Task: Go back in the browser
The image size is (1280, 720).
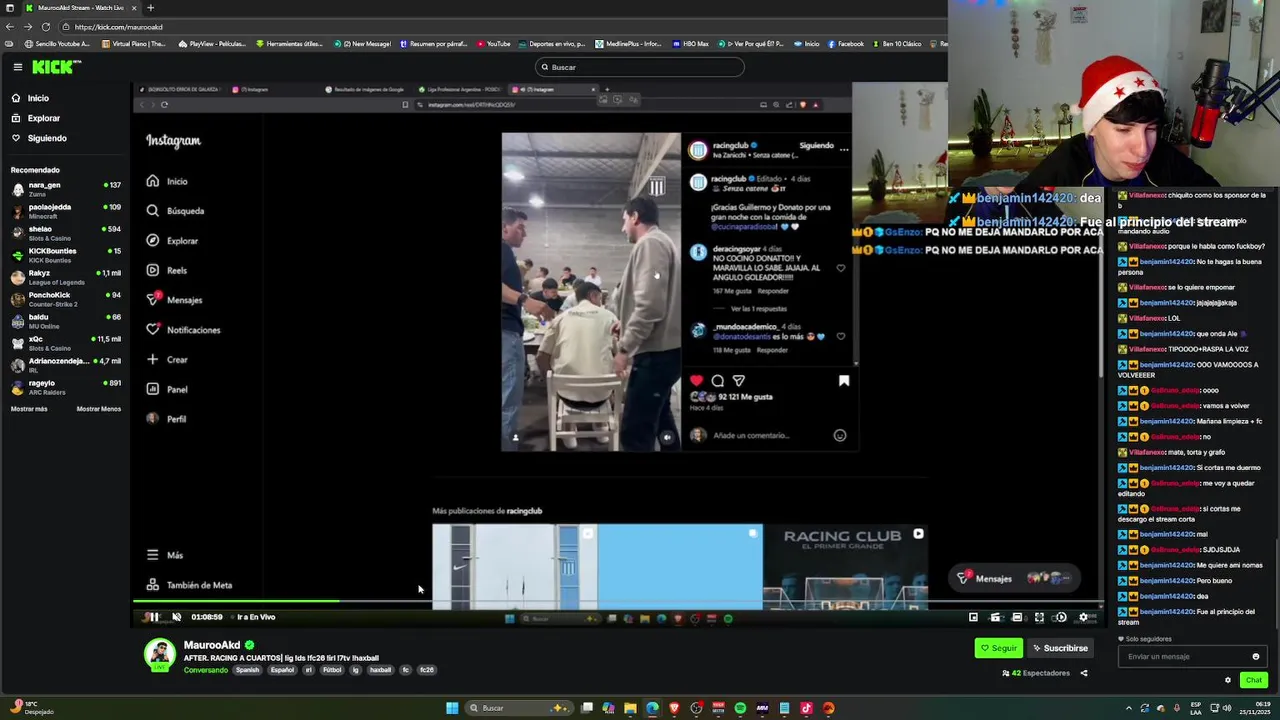Action: 10,27
